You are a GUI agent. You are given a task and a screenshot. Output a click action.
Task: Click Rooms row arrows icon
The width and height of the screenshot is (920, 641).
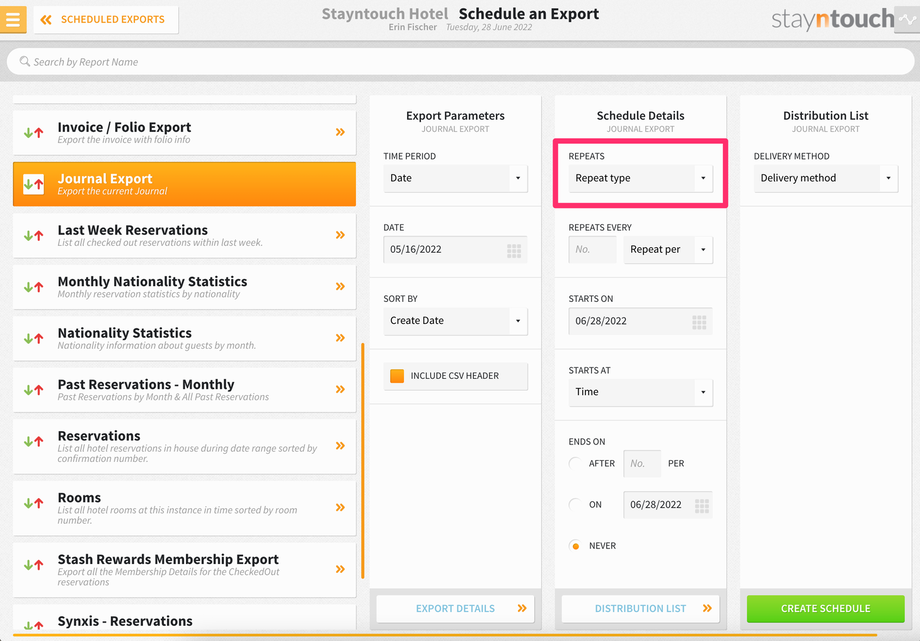tap(33, 502)
